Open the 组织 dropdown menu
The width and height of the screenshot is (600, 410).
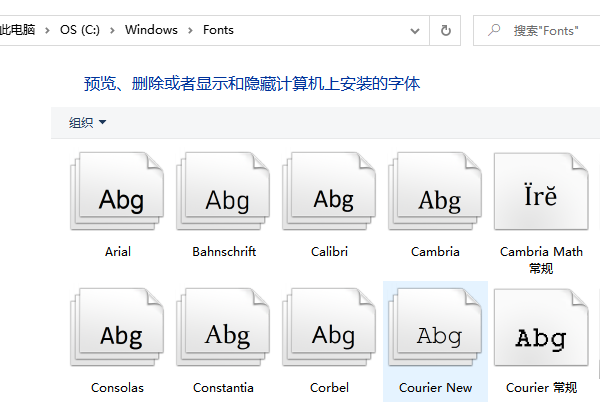(87, 123)
